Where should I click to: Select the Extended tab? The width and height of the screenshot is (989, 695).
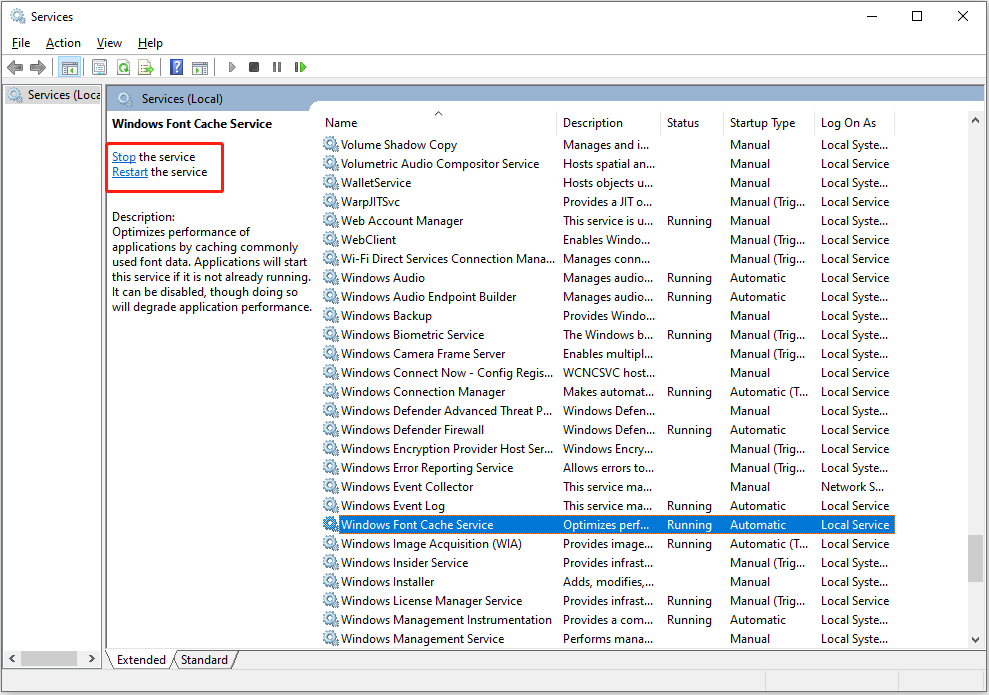[140, 659]
